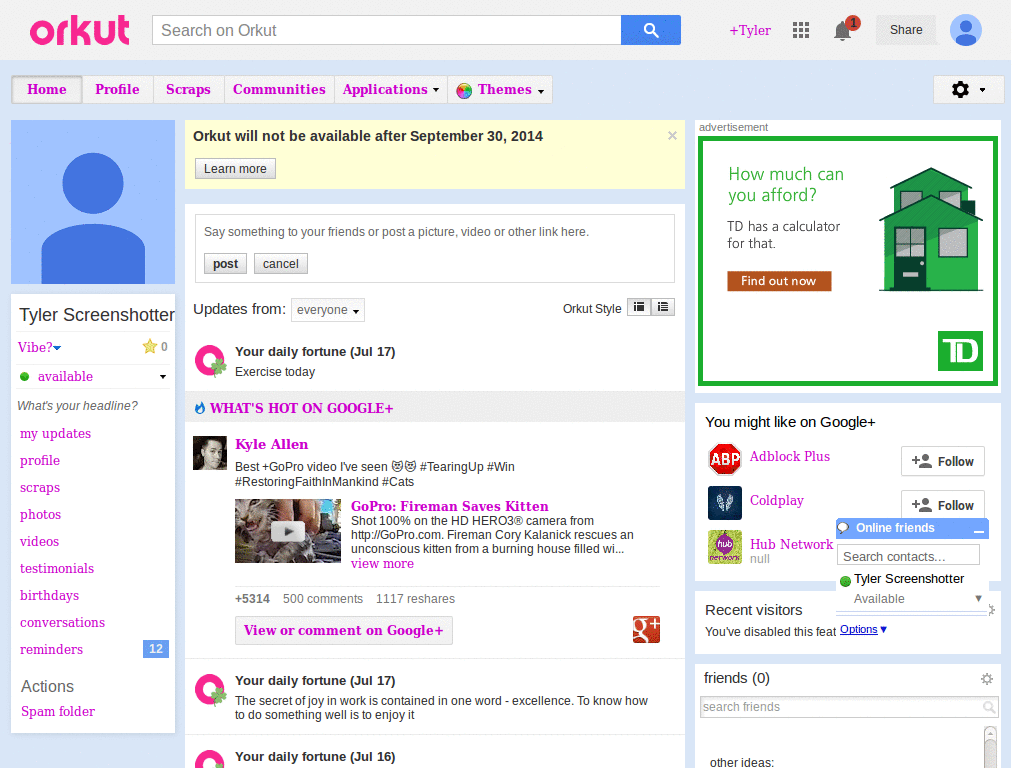Open the chat Options dropdown

click(863, 629)
